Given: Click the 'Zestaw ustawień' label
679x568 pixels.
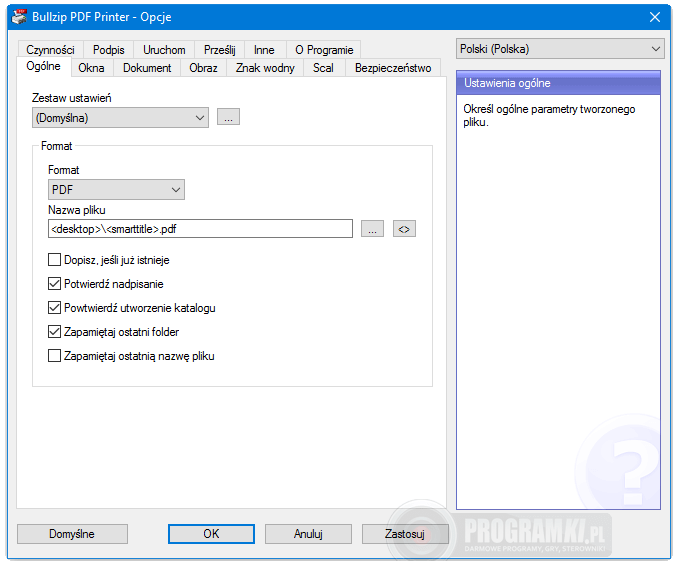Looking at the screenshot, I should tap(71, 98).
